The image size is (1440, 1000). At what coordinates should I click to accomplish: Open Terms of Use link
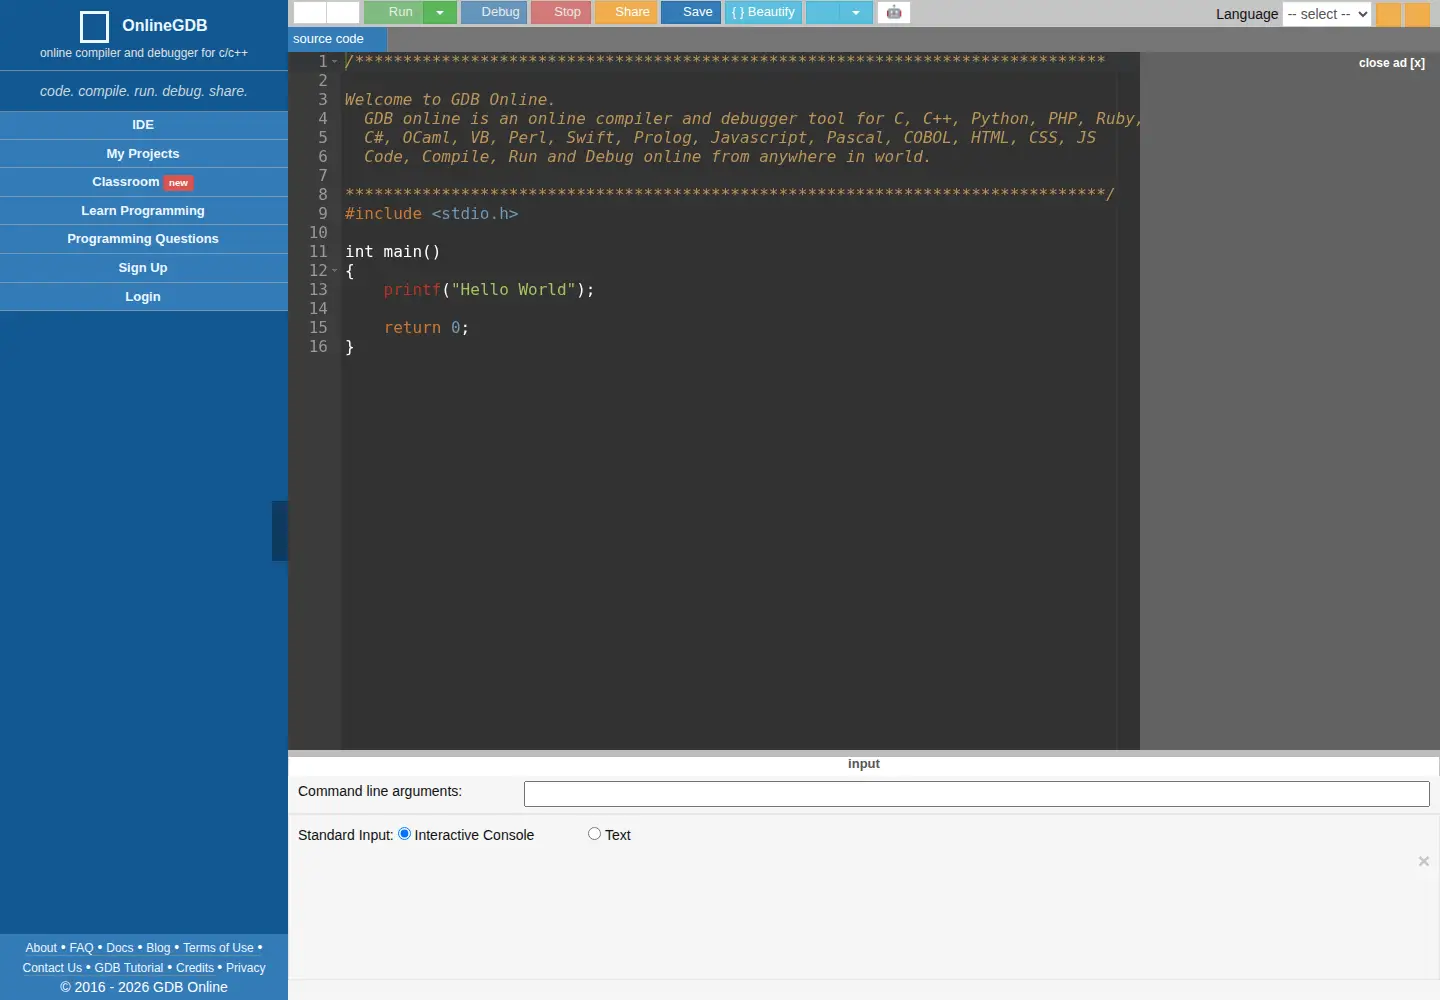tap(218, 948)
